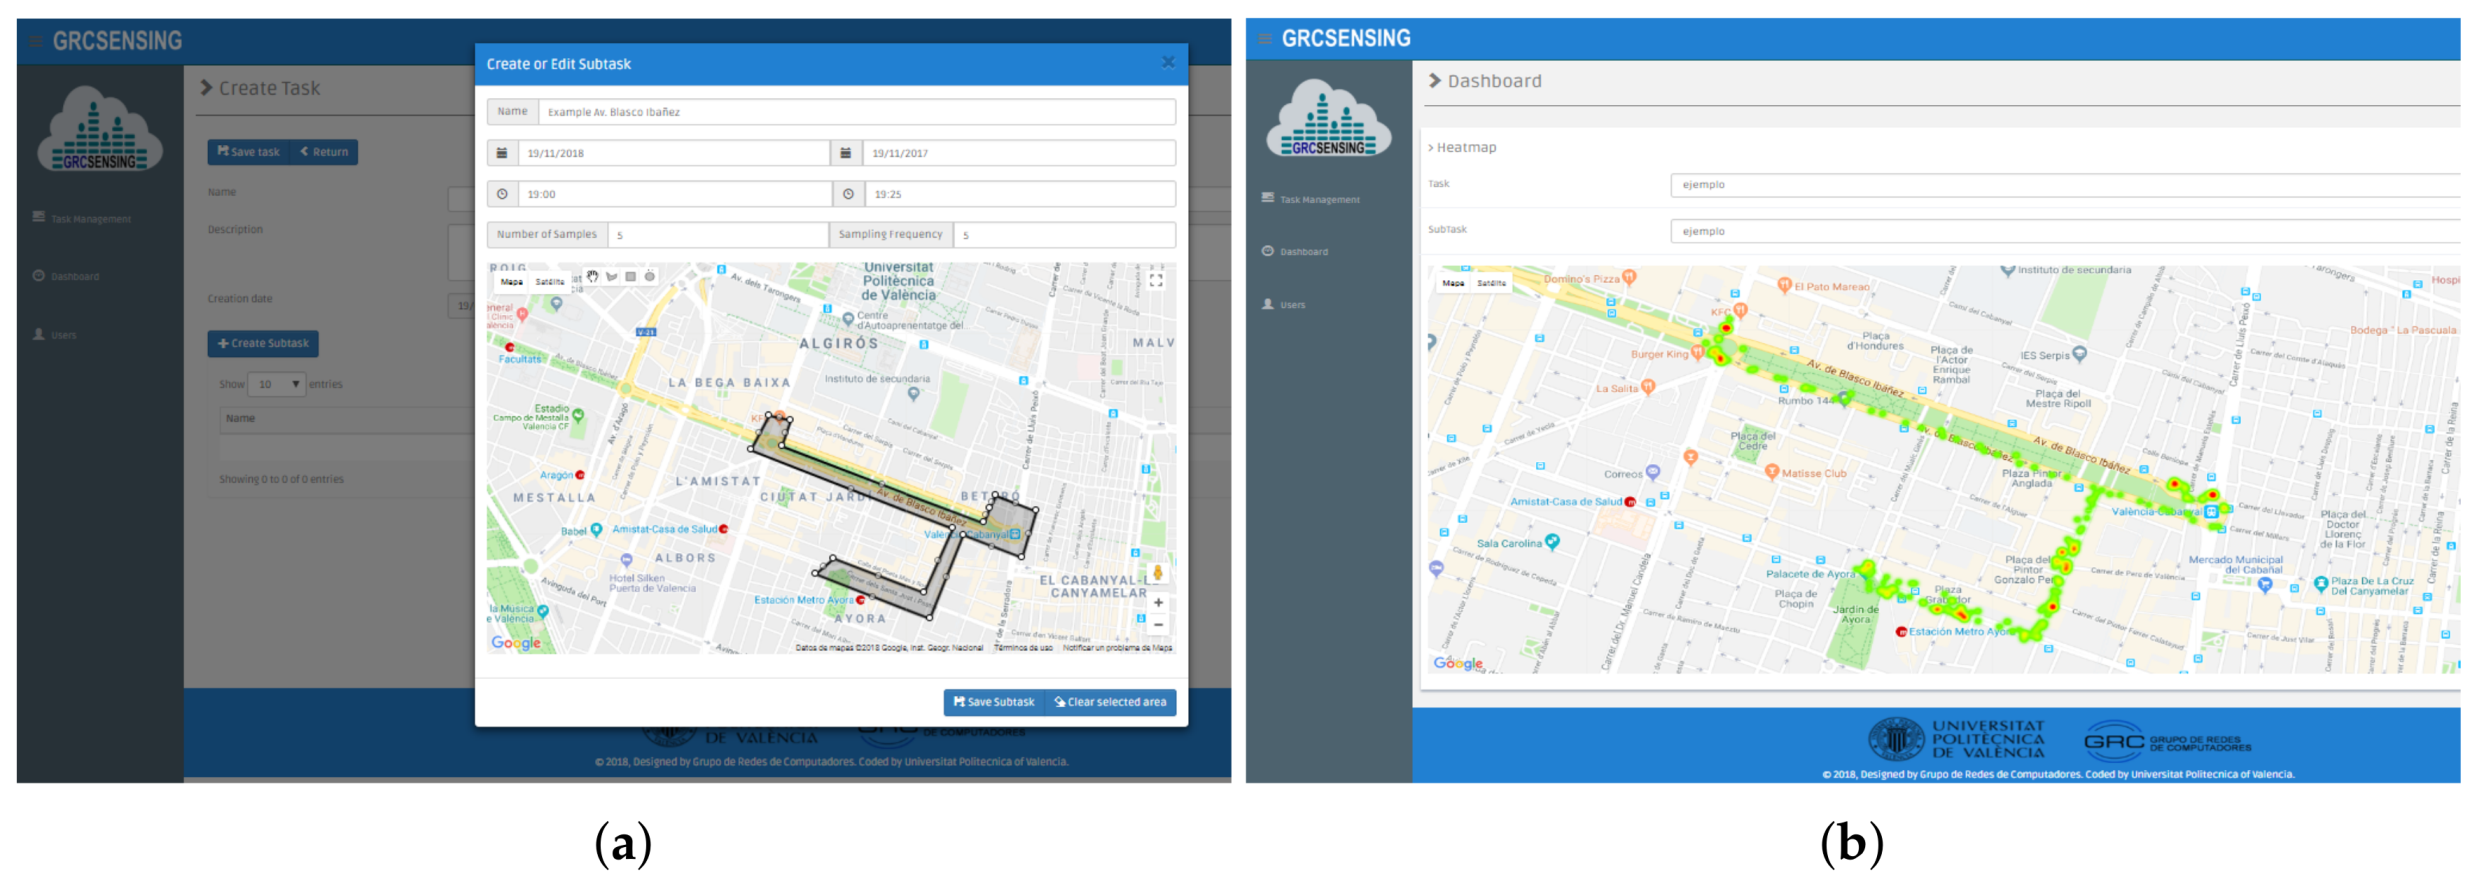The height and width of the screenshot is (889, 2491).
Task: Open the start date calendar picker
Action: (x=502, y=153)
